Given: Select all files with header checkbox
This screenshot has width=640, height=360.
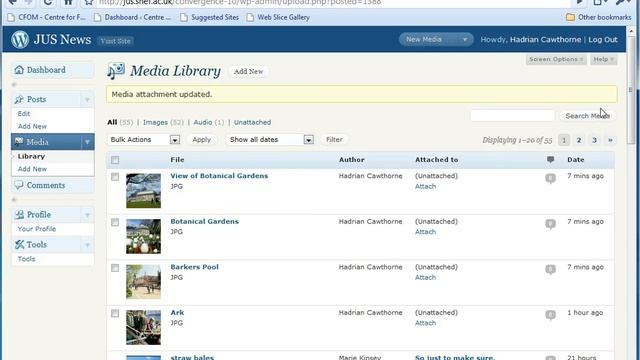Looking at the screenshot, I should (x=115, y=160).
